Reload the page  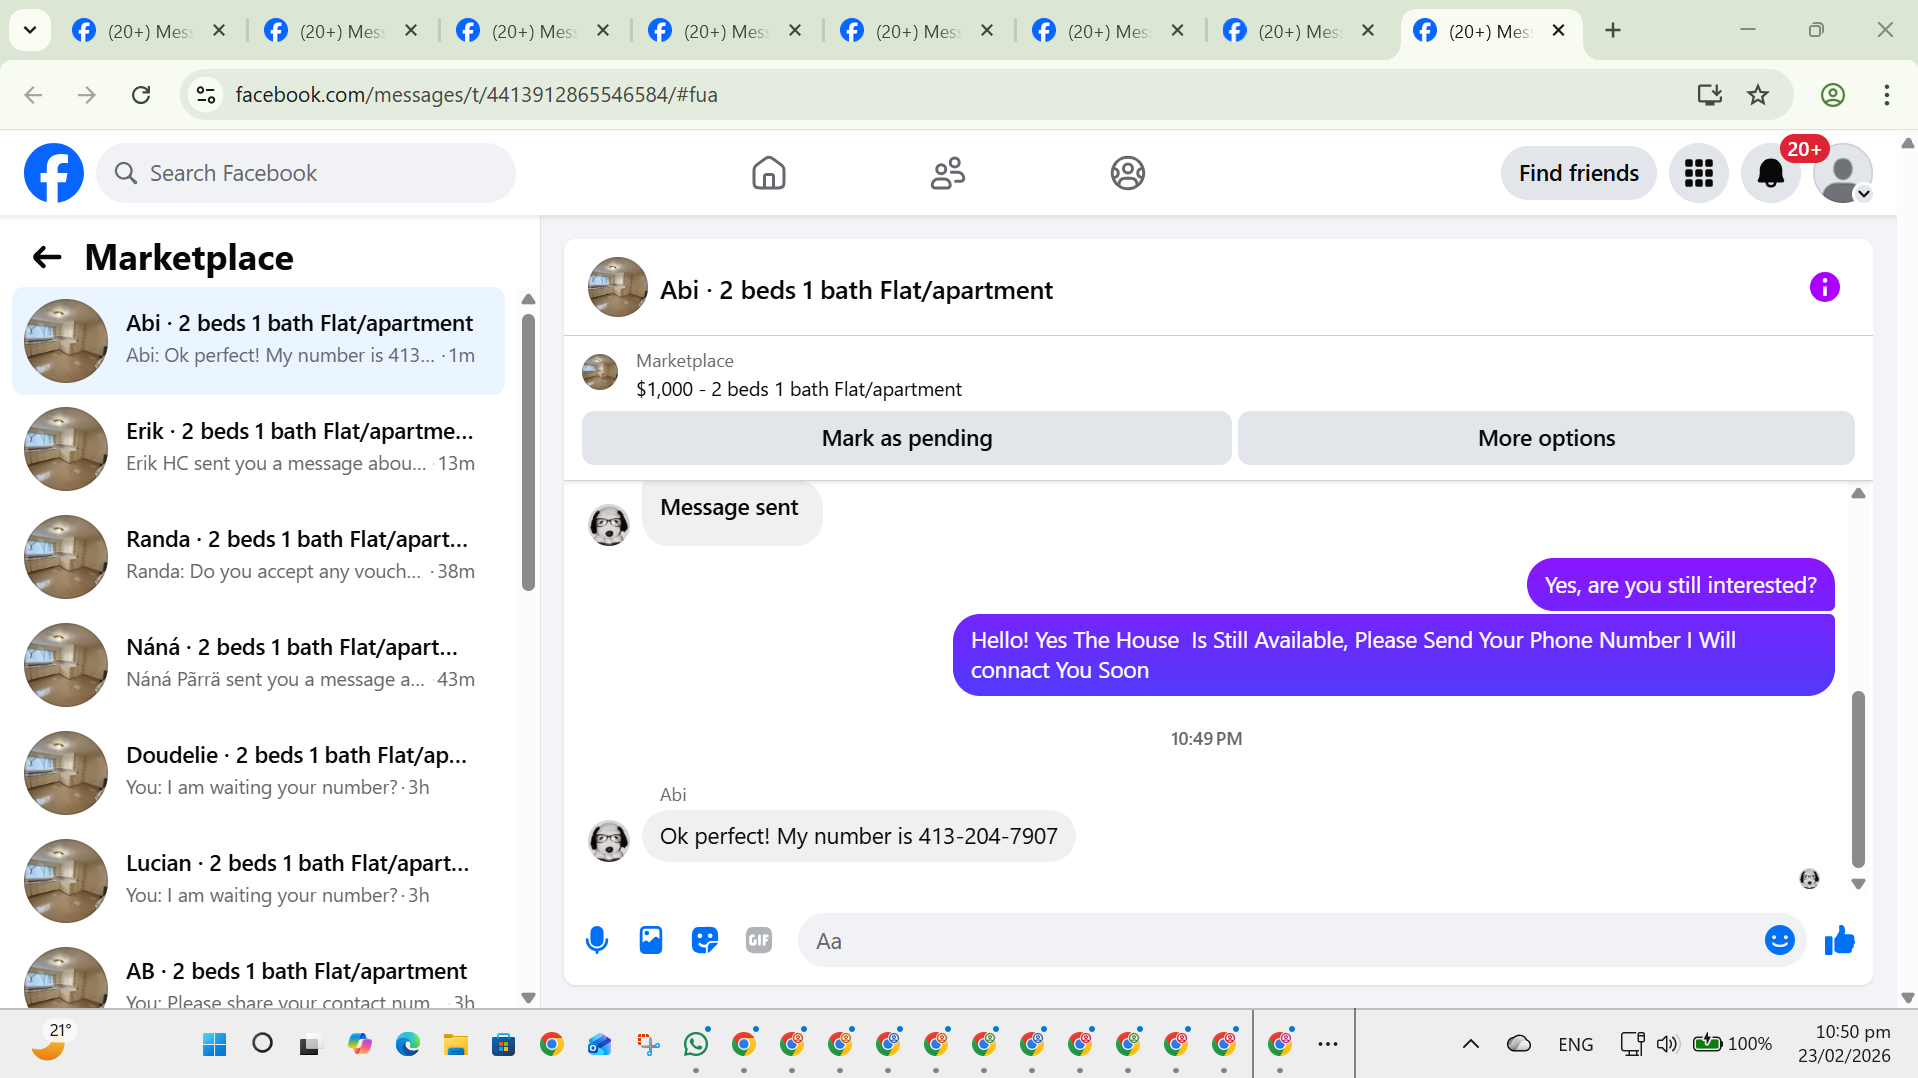click(x=141, y=95)
